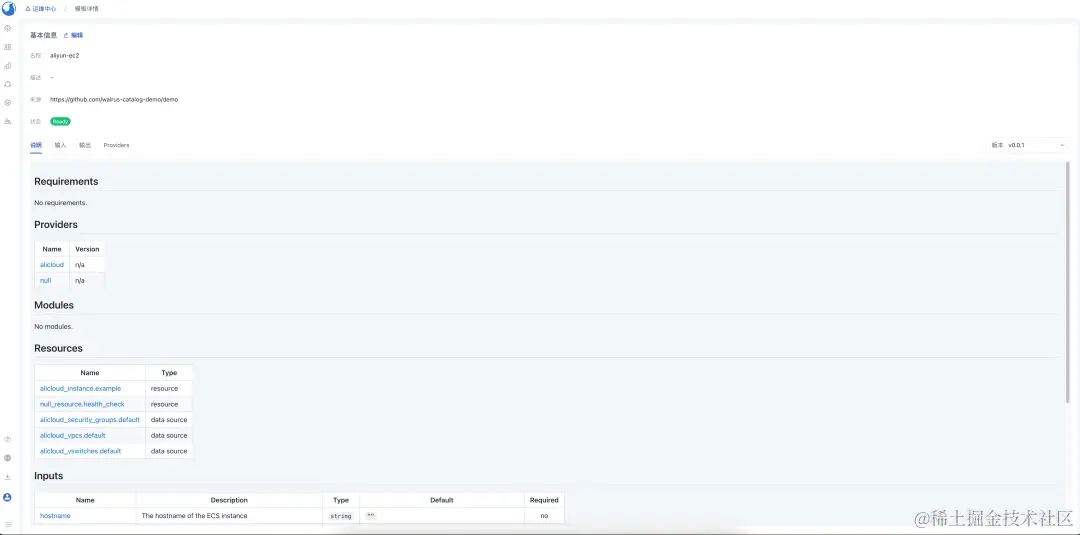Click 'The hostname of the ECS instance' description
The image size is (1080, 535).
click(194, 516)
